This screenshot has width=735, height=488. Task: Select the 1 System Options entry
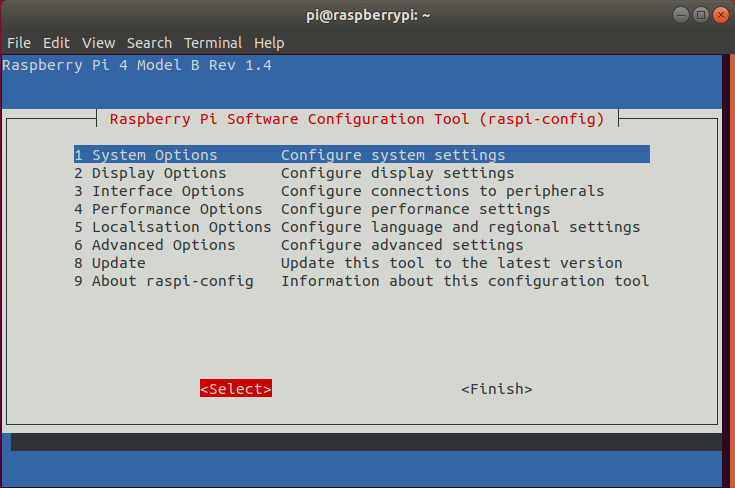click(361, 155)
